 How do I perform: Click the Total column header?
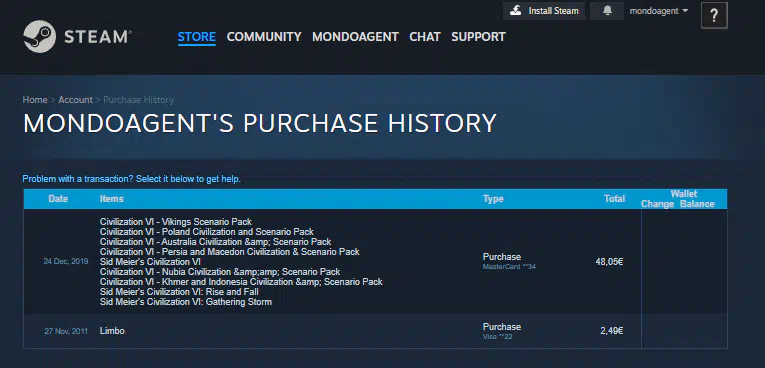(614, 199)
